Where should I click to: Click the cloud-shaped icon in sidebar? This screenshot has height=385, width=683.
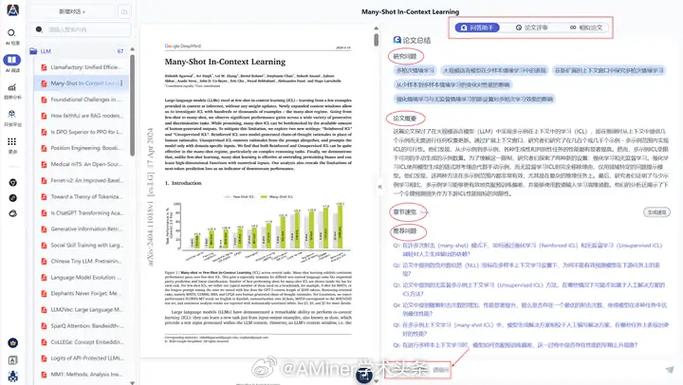click(x=13, y=213)
